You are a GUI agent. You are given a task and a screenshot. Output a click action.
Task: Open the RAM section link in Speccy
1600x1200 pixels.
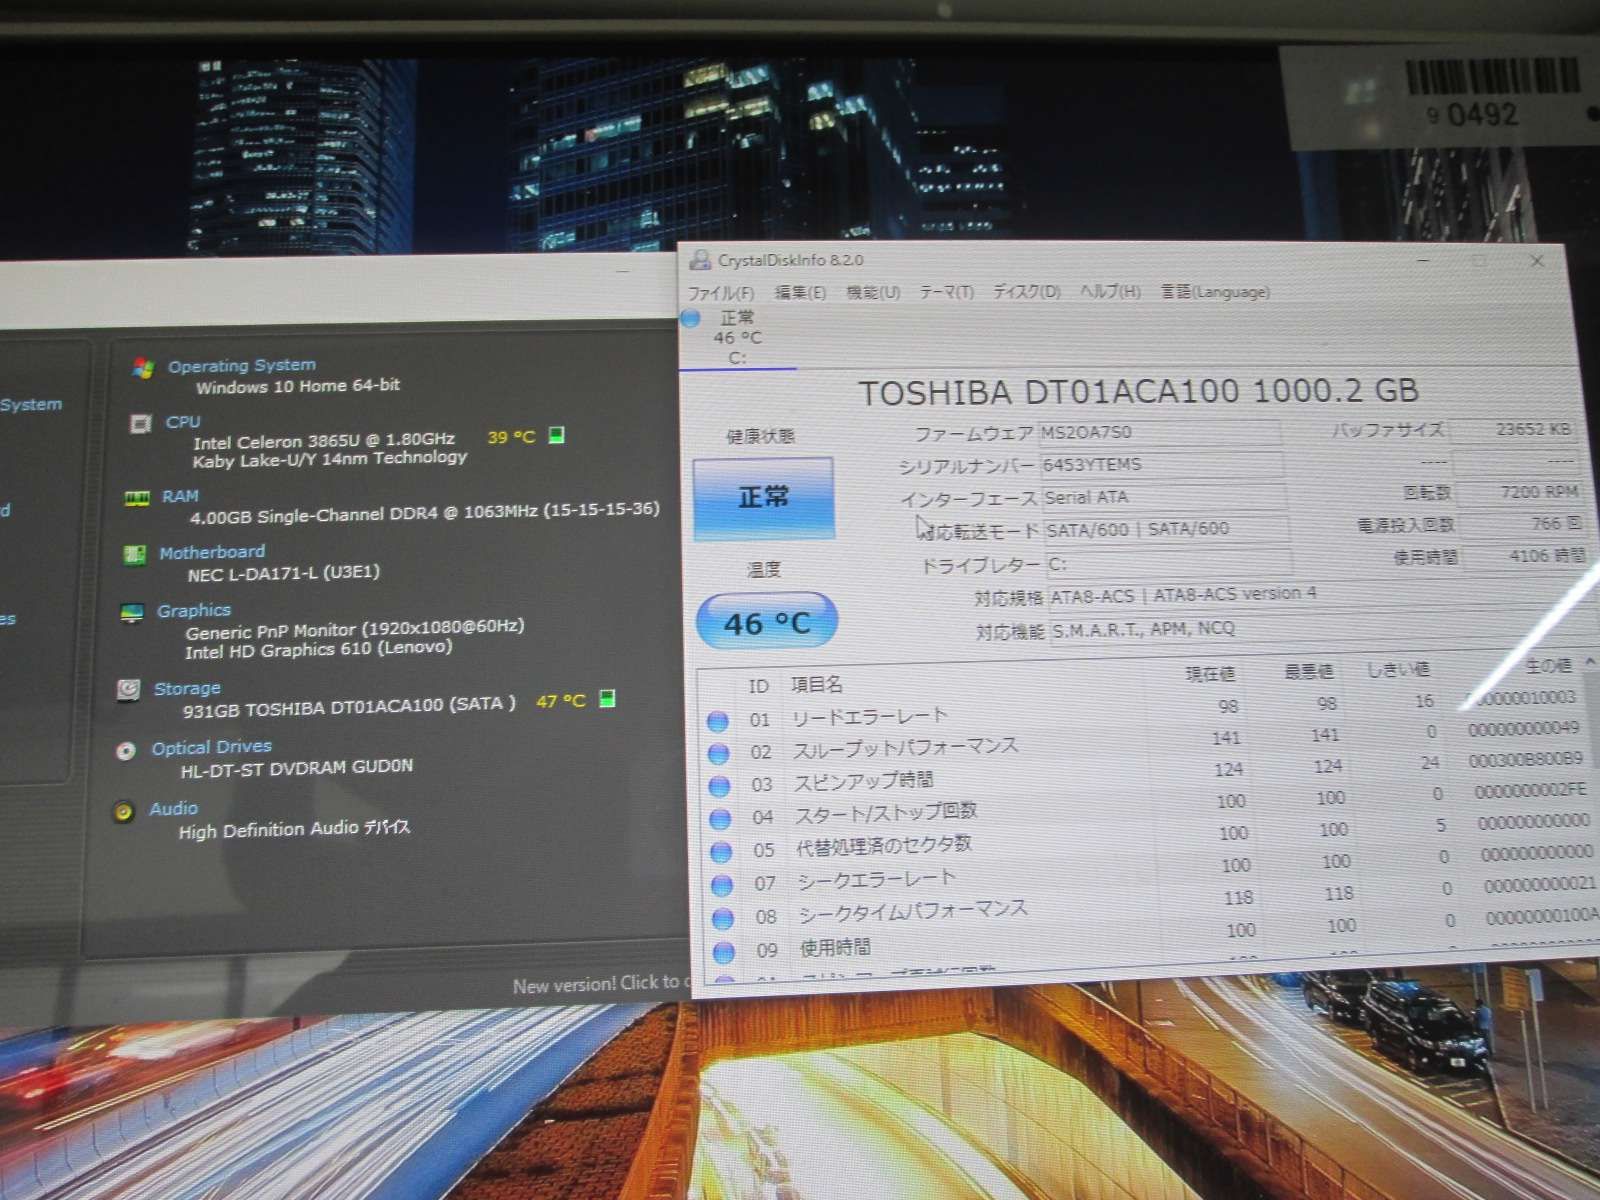click(180, 496)
